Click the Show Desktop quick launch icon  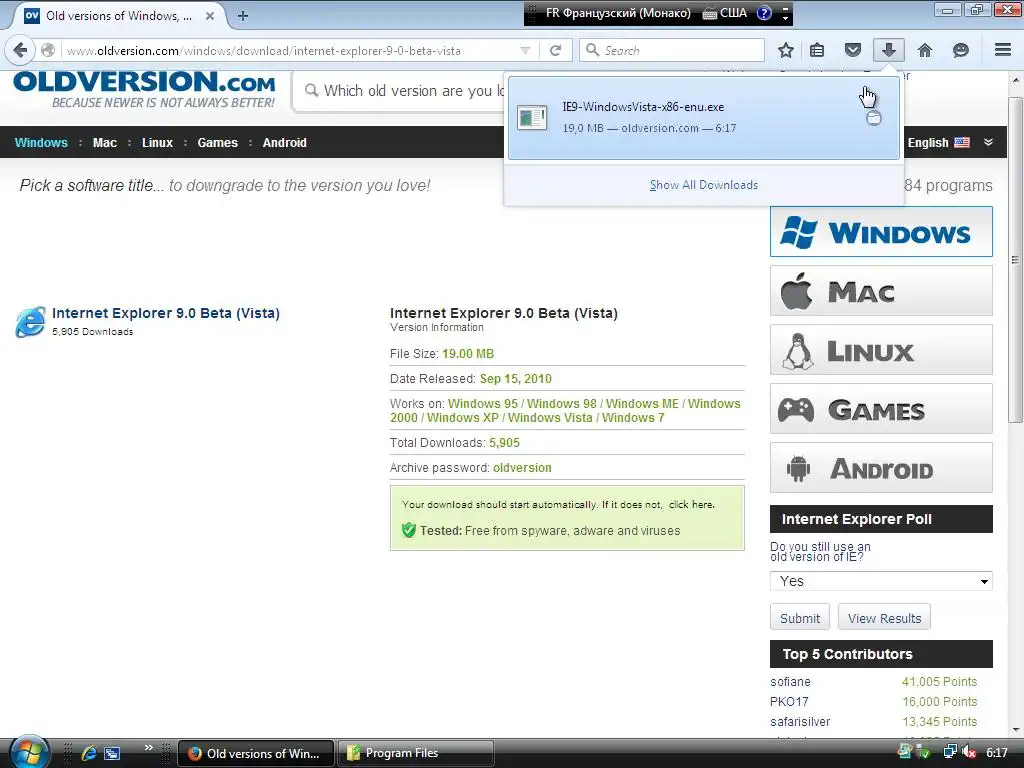112,753
